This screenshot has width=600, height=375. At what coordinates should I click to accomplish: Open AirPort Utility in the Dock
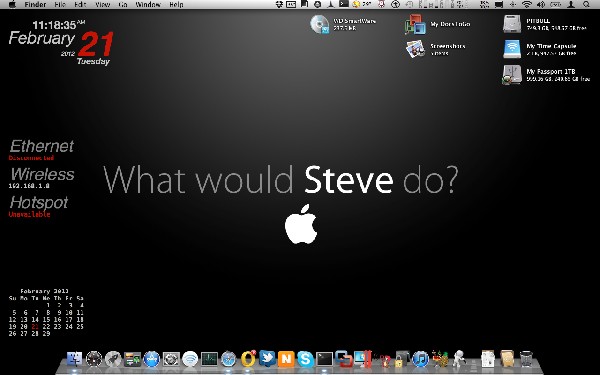[x=190, y=359]
